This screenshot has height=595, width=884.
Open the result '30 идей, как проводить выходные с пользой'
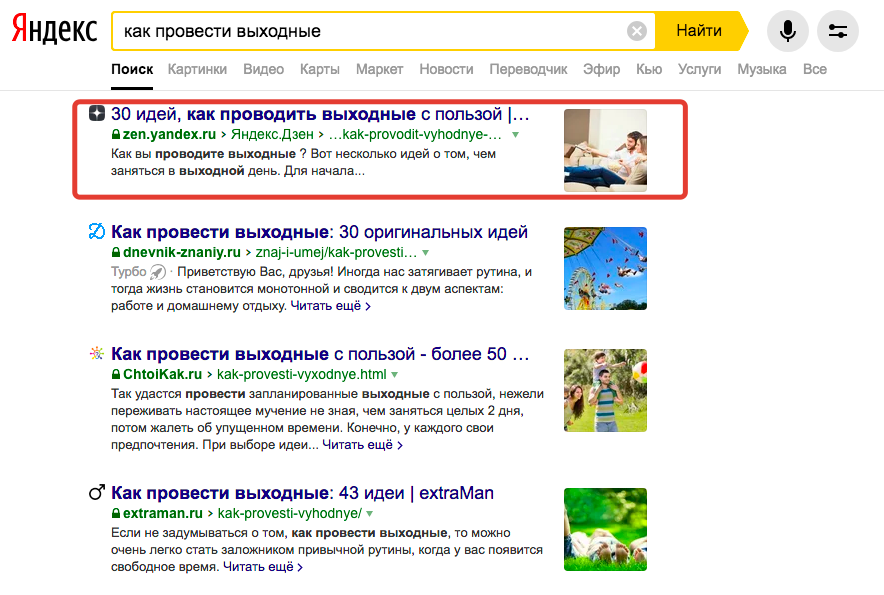tap(320, 114)
